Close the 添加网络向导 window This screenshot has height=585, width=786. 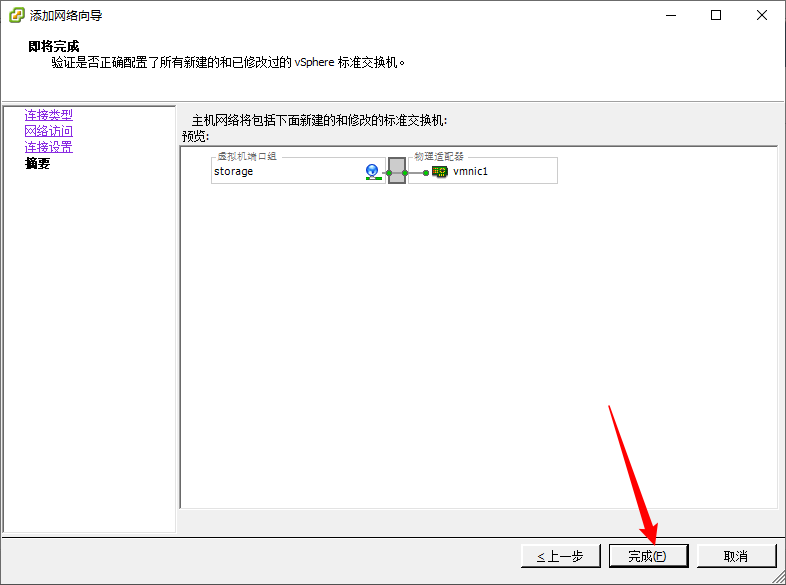tap(762, 15)
